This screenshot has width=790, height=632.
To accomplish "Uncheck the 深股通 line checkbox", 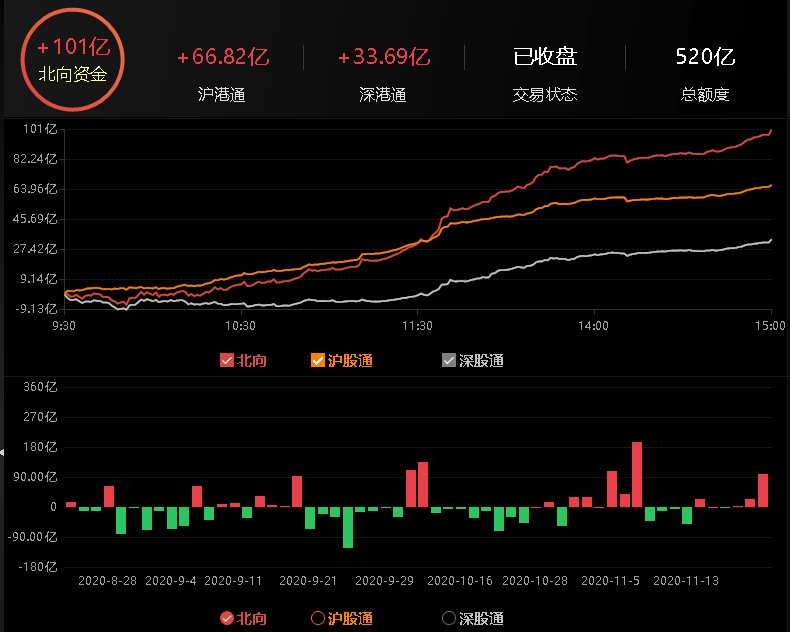I will tap(449, 360).
